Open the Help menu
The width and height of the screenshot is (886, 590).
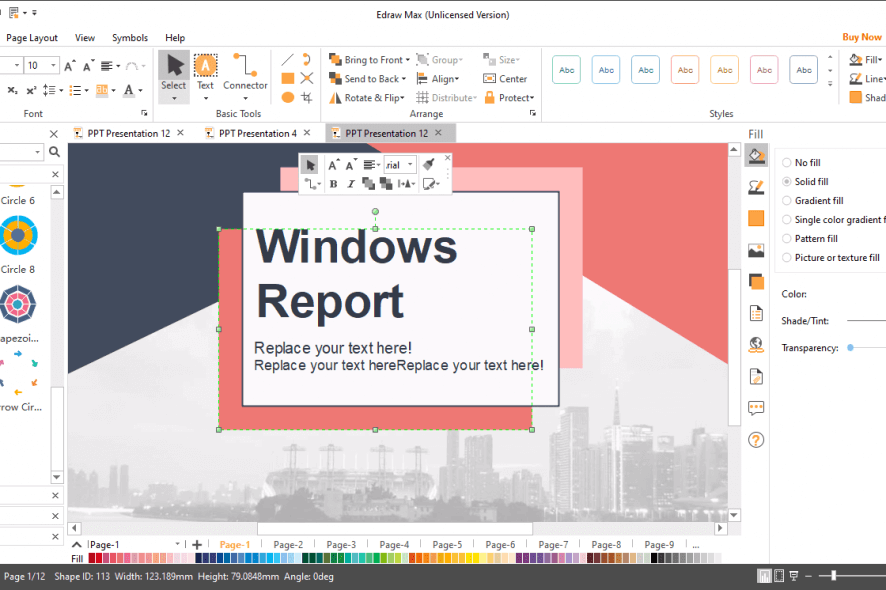point(175,38)
